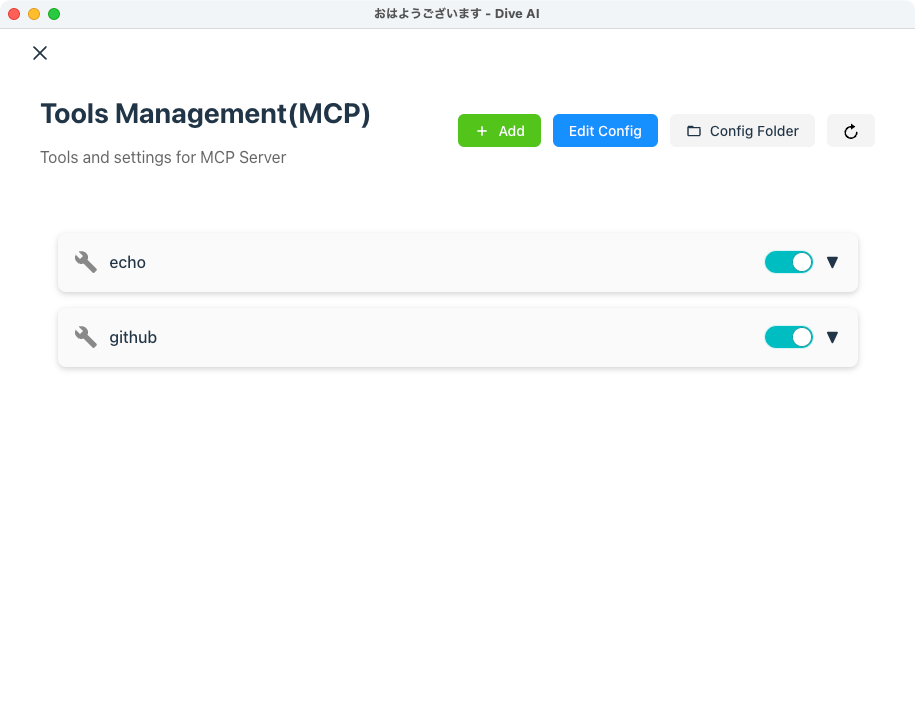Viewport: 915px width, 727px height.
Task: Disable the echo tool toggle
Action: point(788,262)
